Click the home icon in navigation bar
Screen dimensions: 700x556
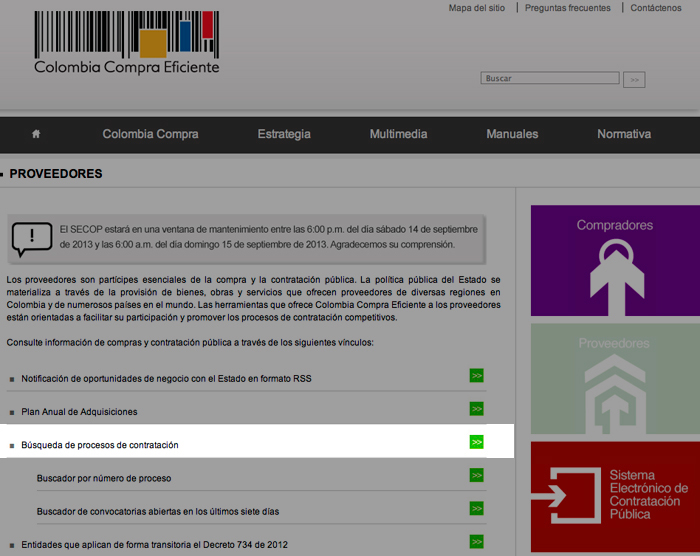[36, 134]
